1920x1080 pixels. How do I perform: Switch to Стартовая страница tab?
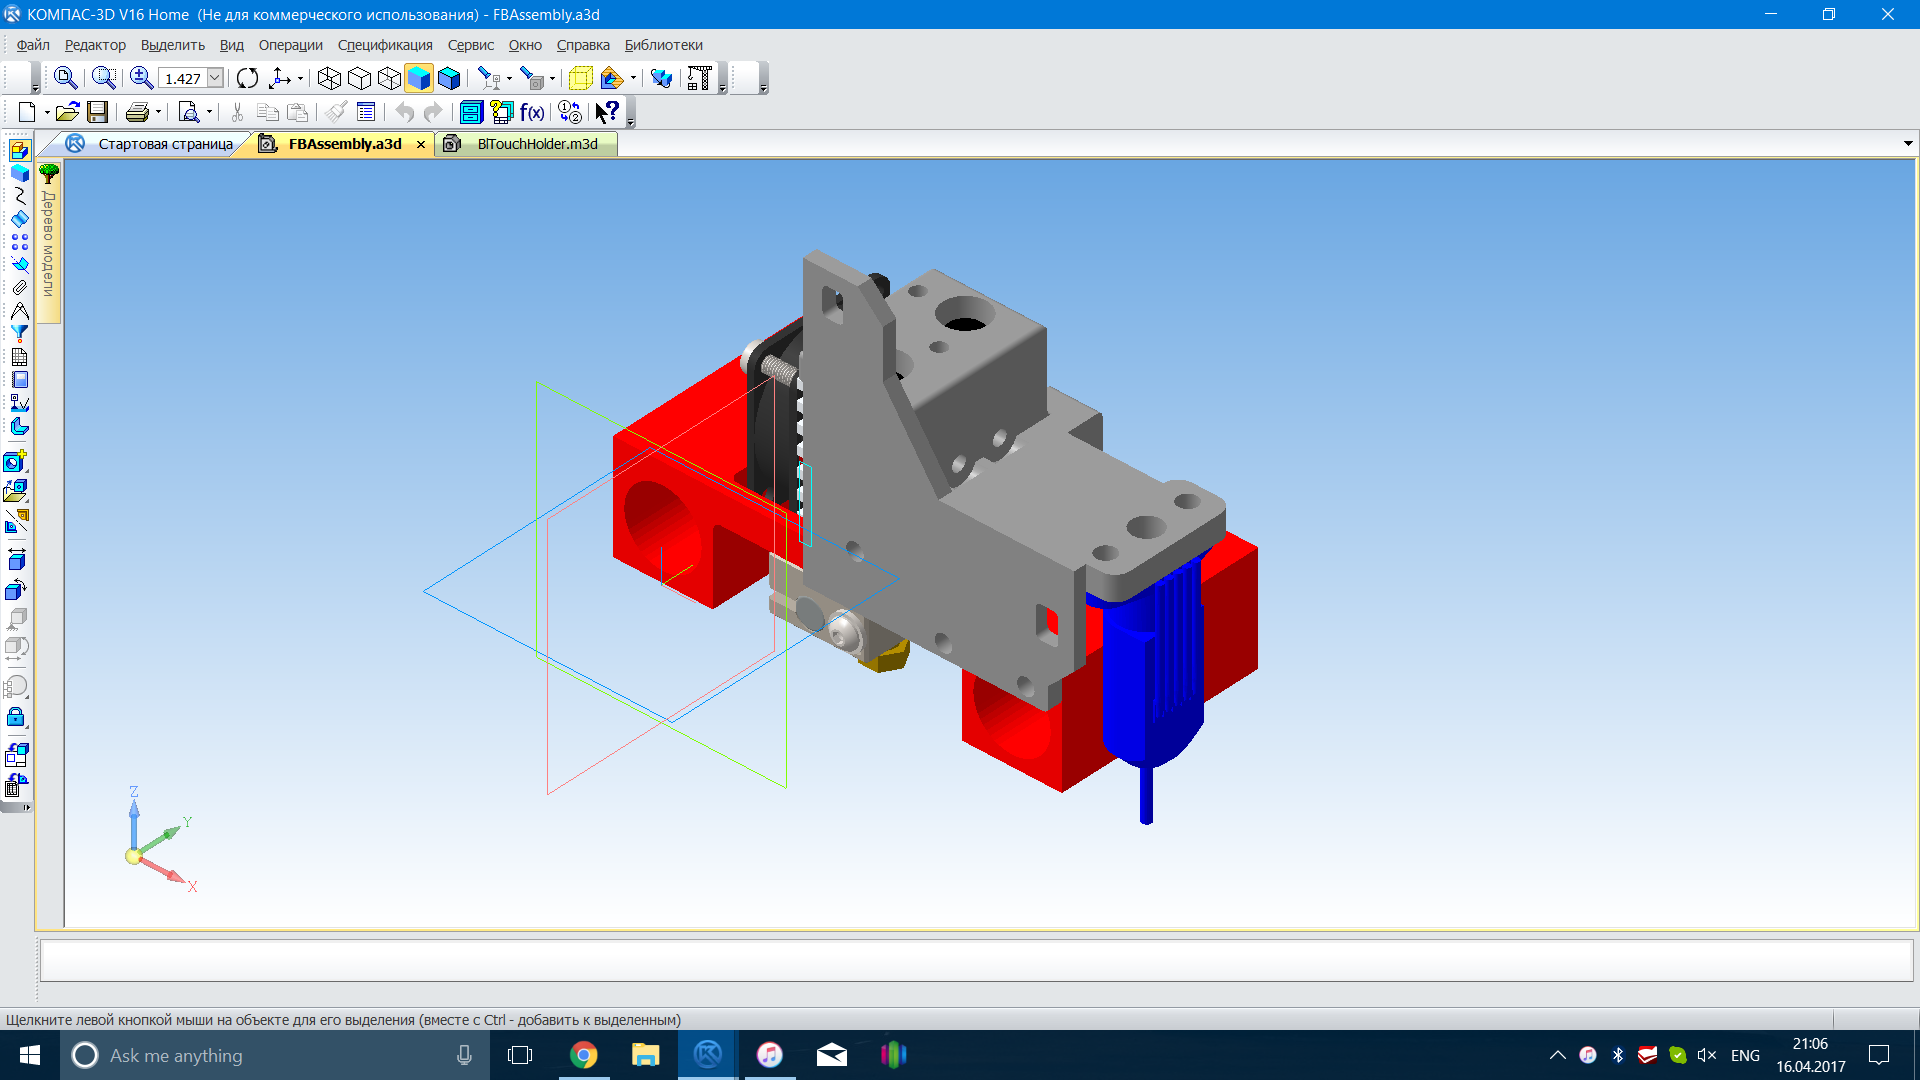coord(150,144)
